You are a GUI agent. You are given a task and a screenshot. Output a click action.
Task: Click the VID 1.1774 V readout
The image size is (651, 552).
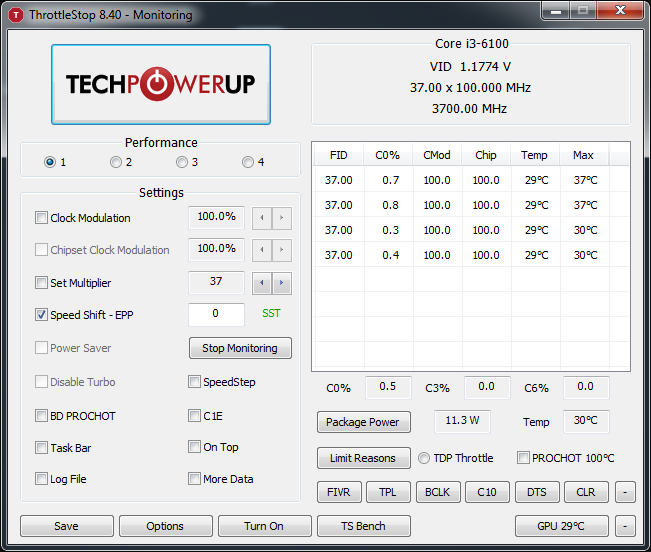click(471, 67)
